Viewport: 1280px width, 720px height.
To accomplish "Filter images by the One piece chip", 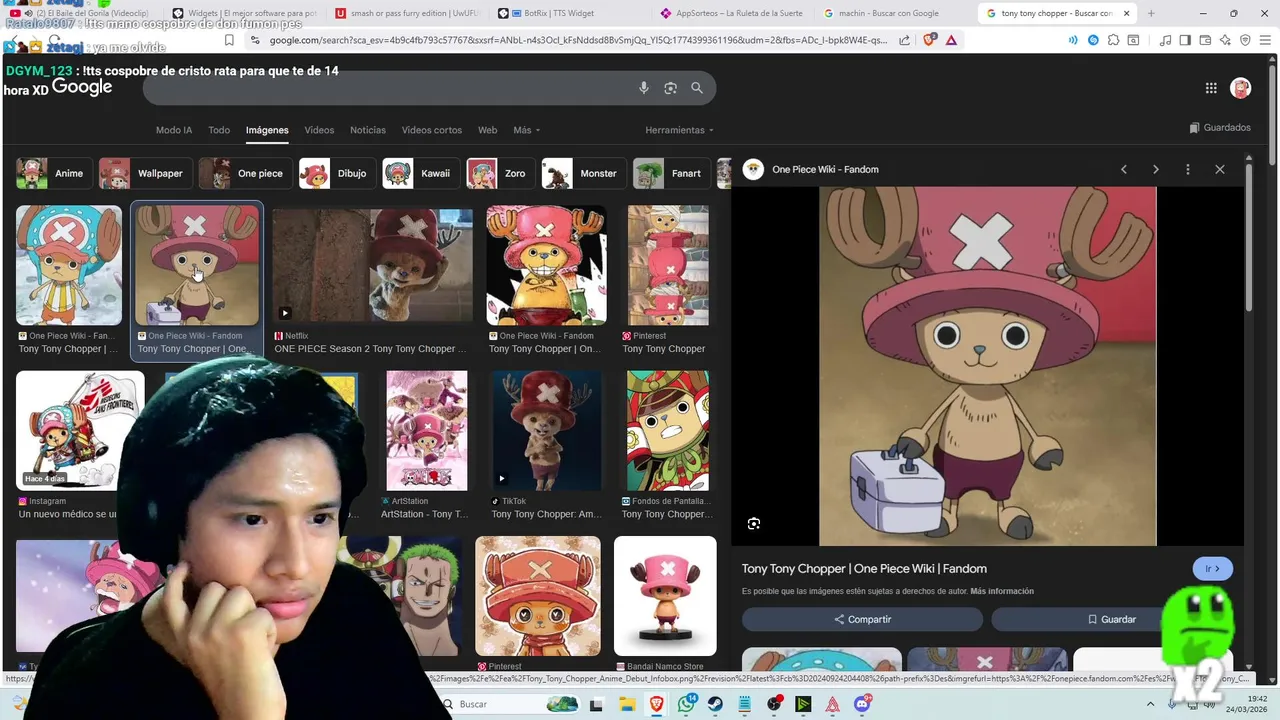I will tap(245, 173).
